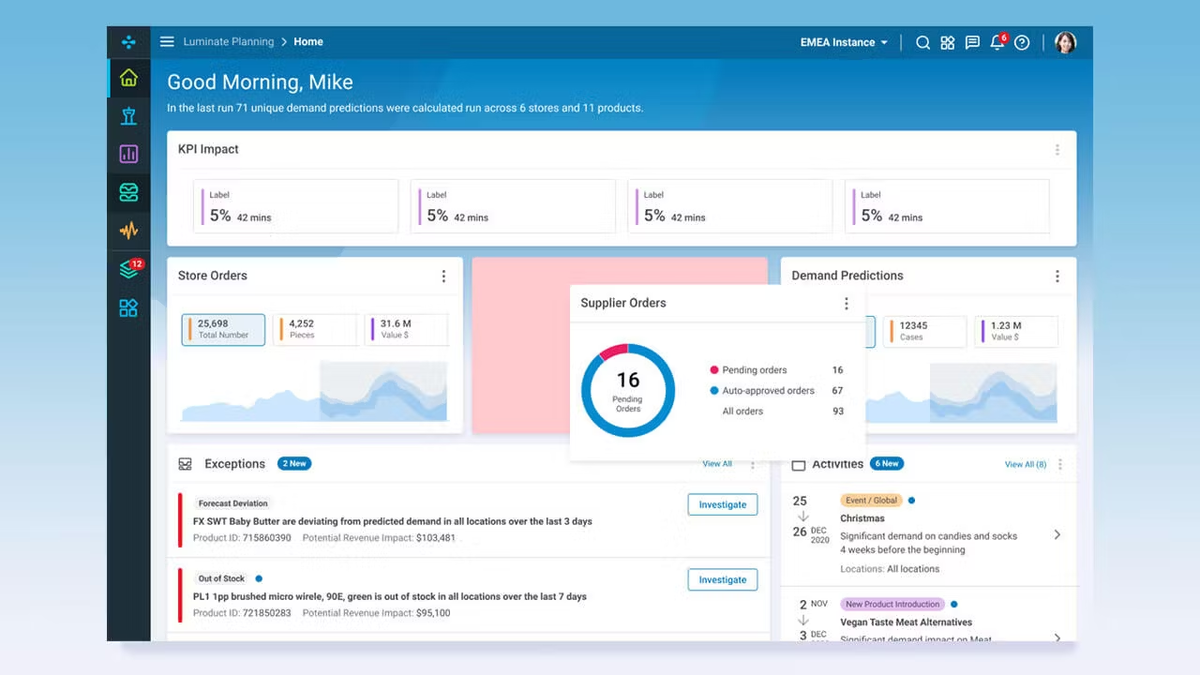Click View All (8) activities link
This screenshot has height=675, width=1200.
pyautogui.click(x=1025, y=465)
